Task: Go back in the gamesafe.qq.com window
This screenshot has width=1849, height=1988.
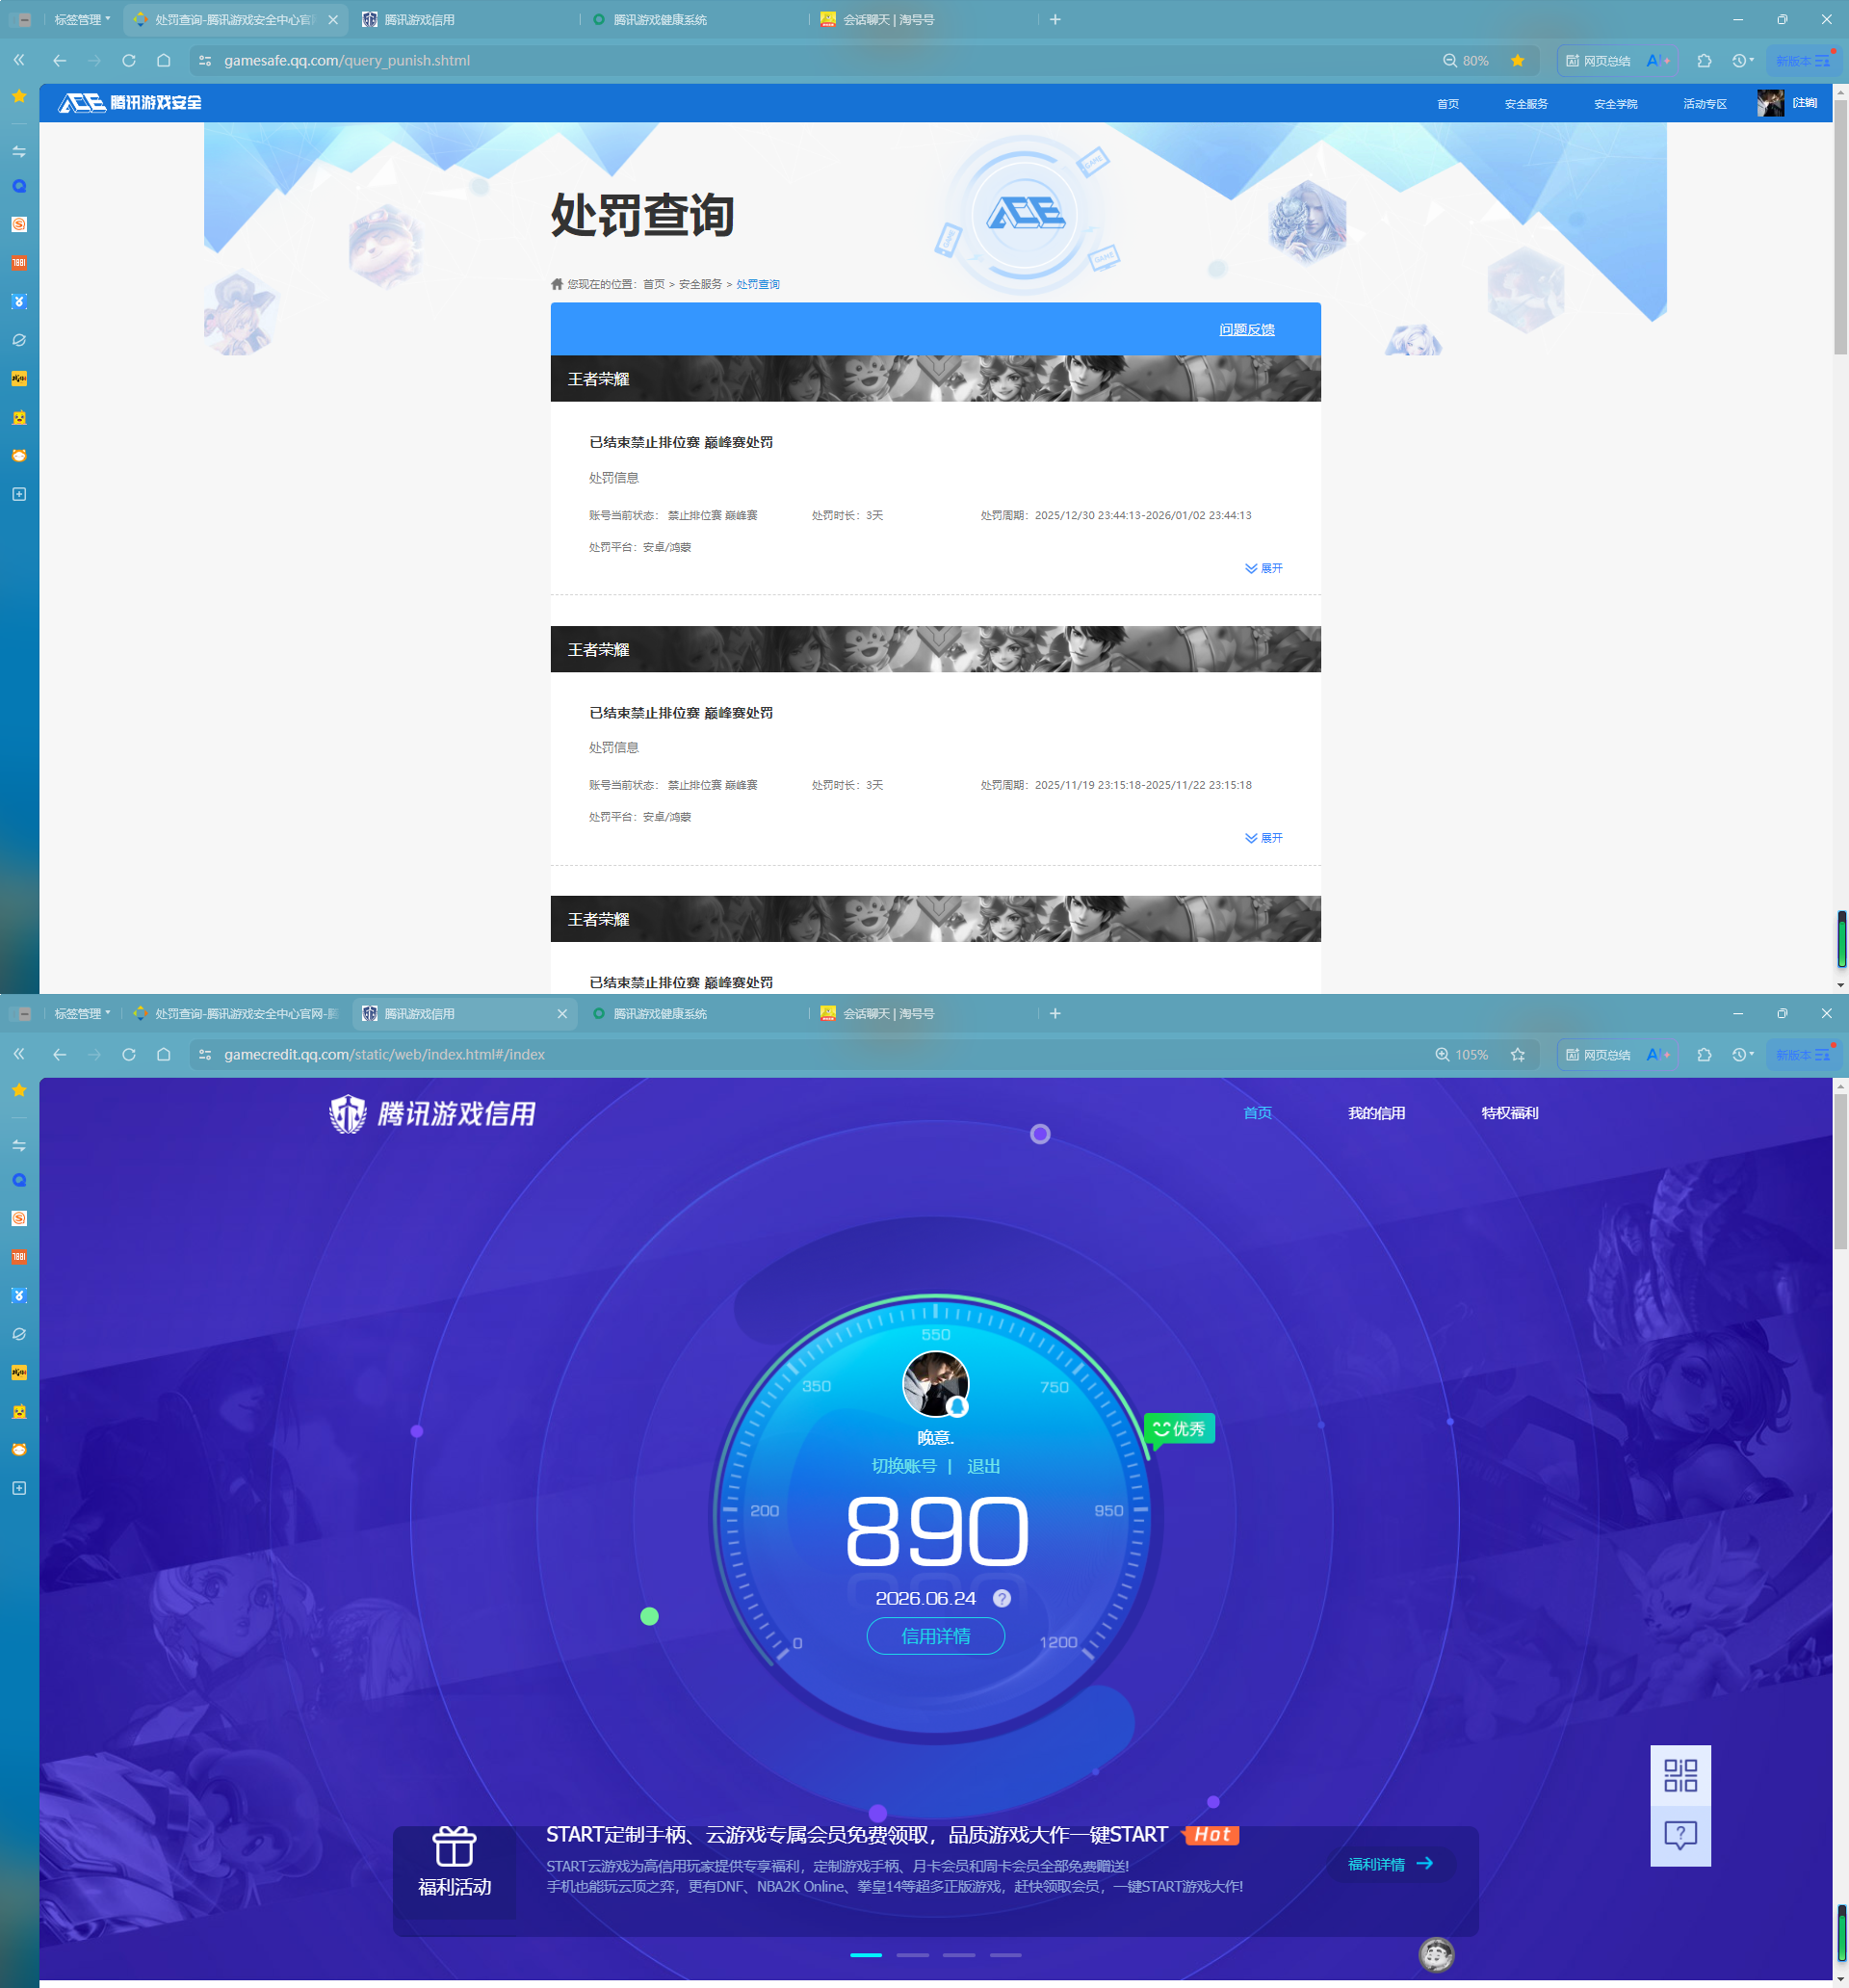Action: pos(60,60)
